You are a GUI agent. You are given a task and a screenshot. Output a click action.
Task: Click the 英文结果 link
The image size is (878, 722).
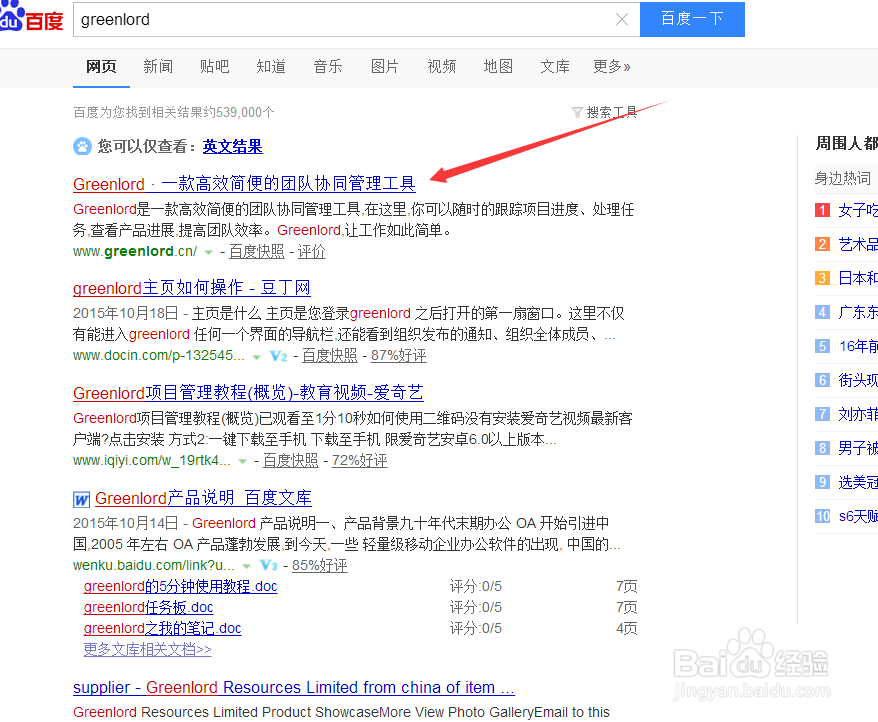tap(232, 147)
